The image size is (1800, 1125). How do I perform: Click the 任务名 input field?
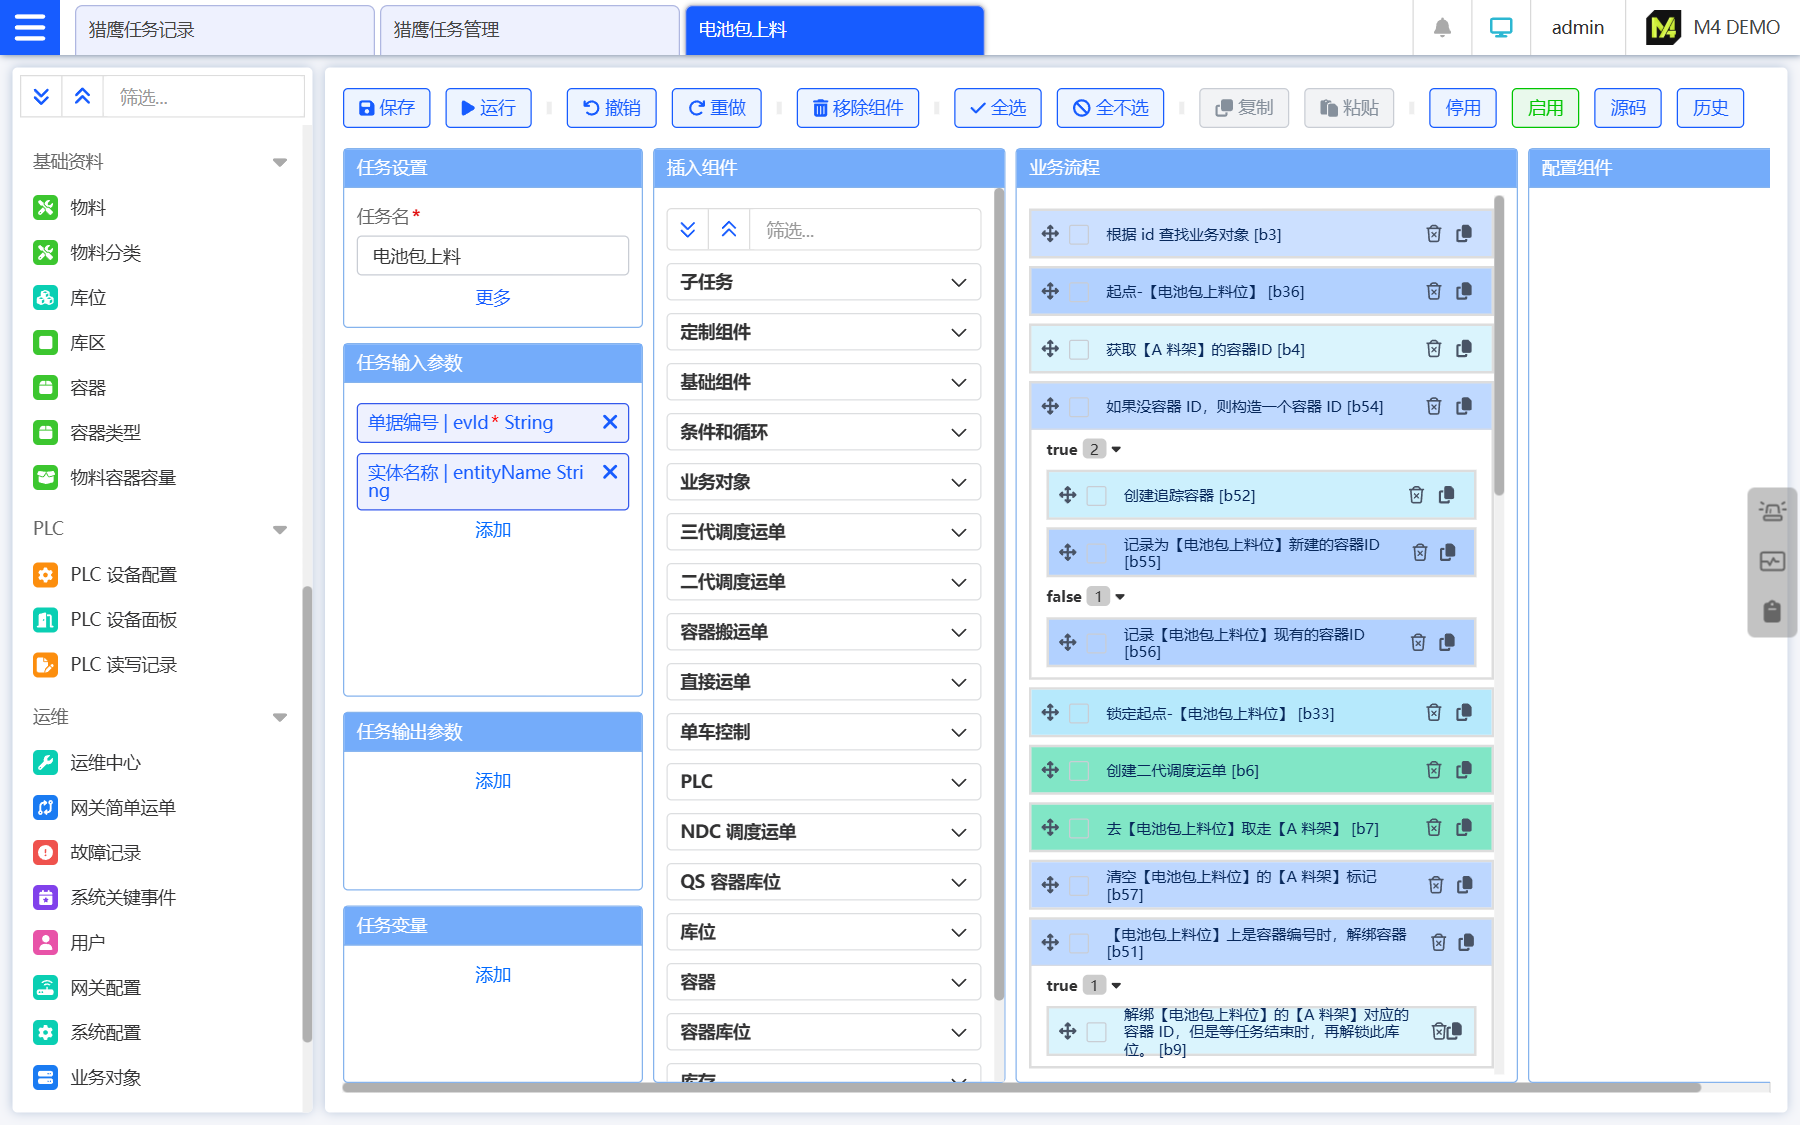pyautogui.click(x=492, y=256)
